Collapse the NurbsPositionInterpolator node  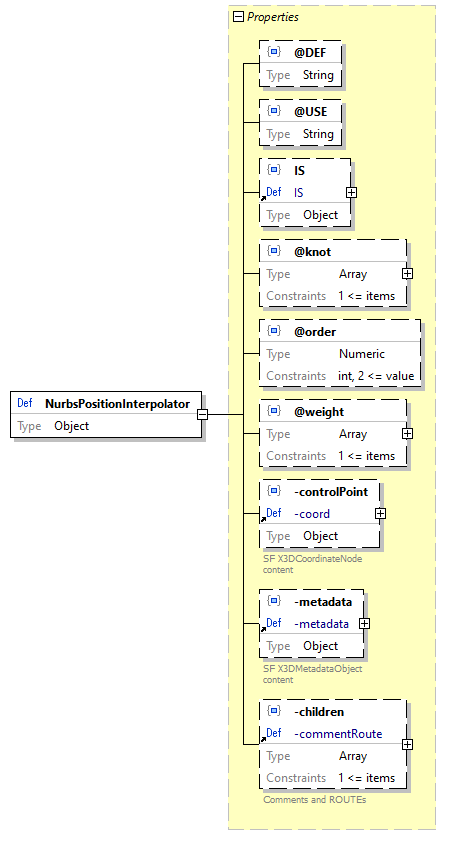202,414
